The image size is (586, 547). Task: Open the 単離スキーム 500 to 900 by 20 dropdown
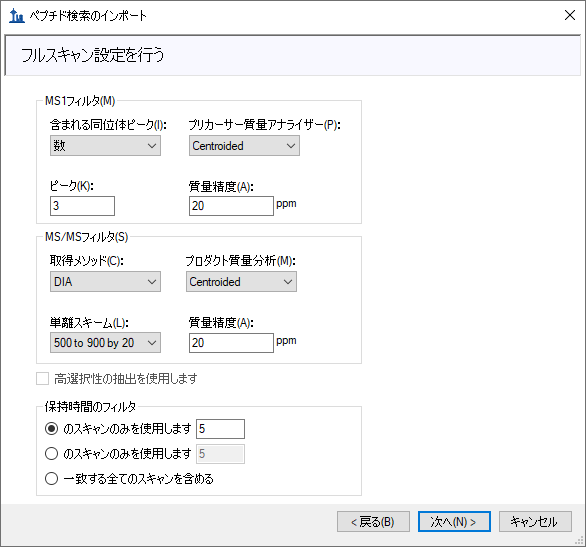(x=105, y=343)
